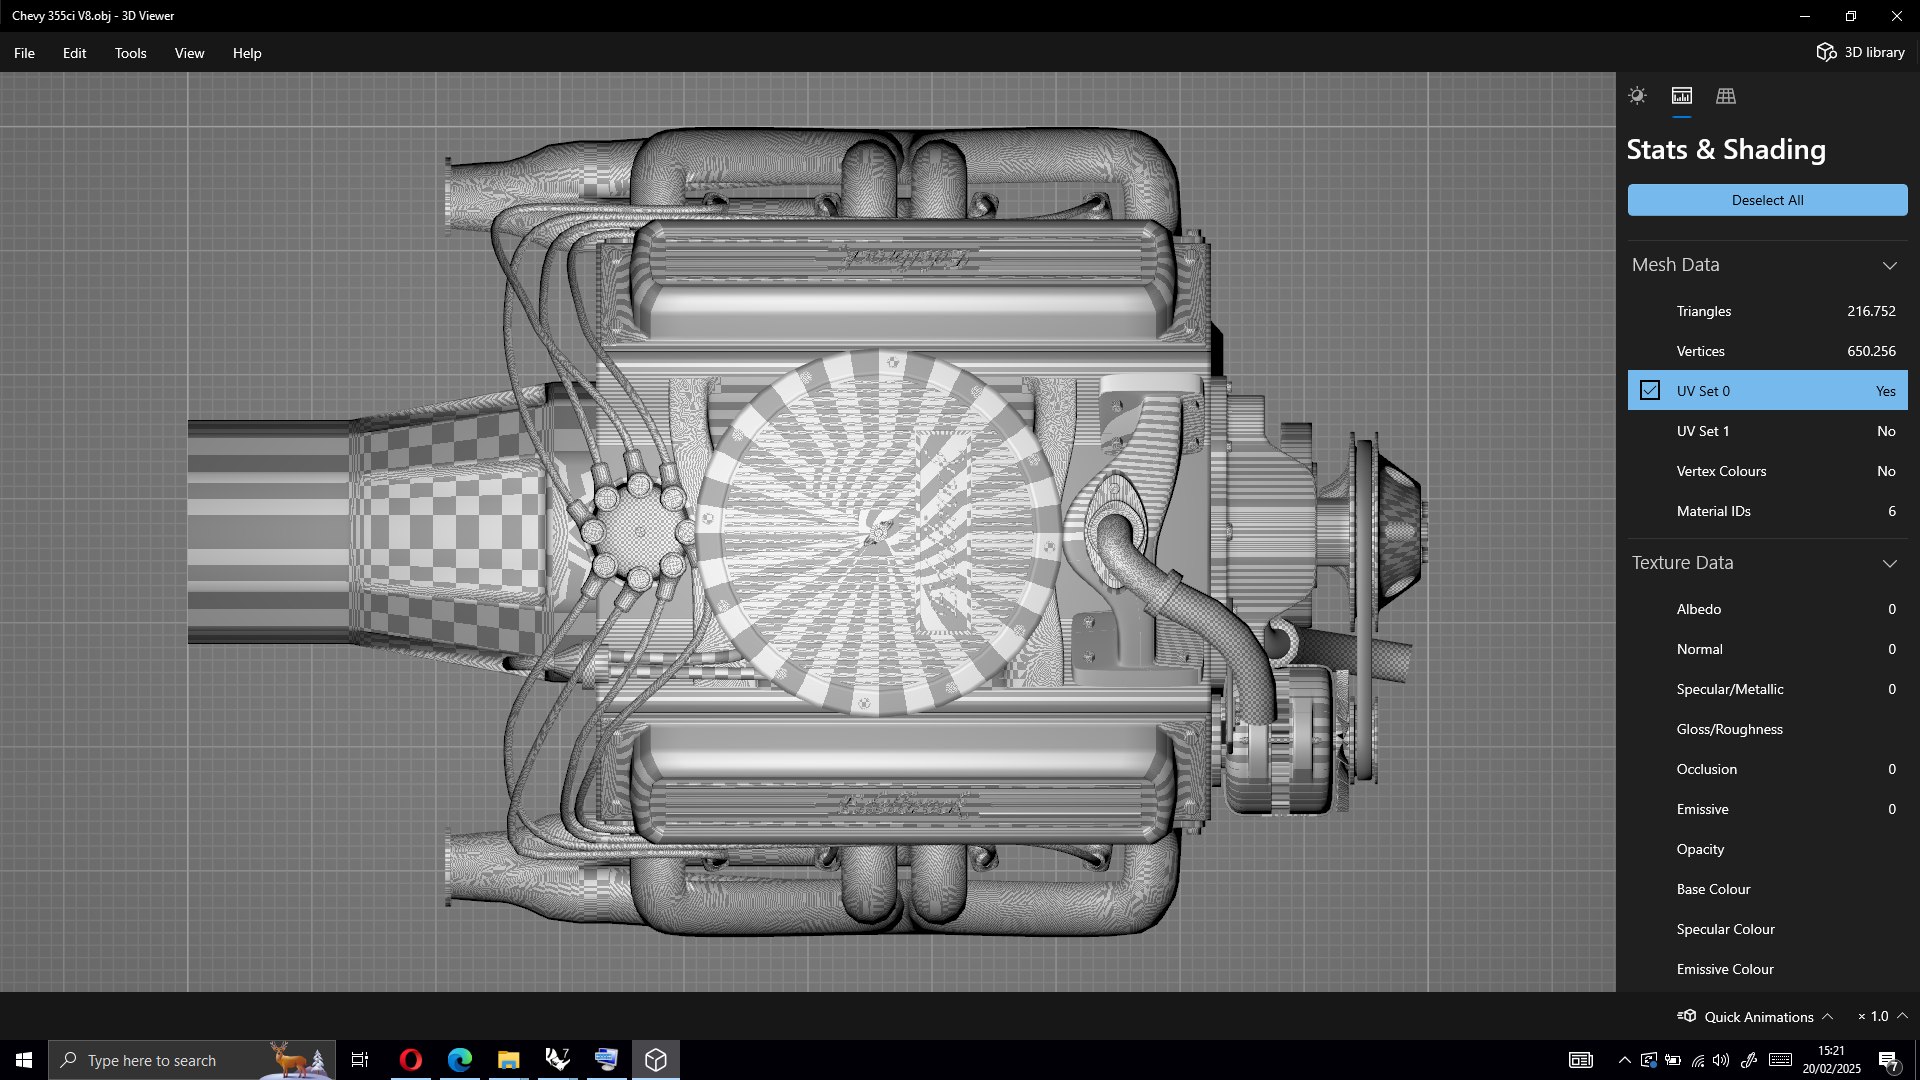Open the Grid & Views tab icon

[1726, 96]
